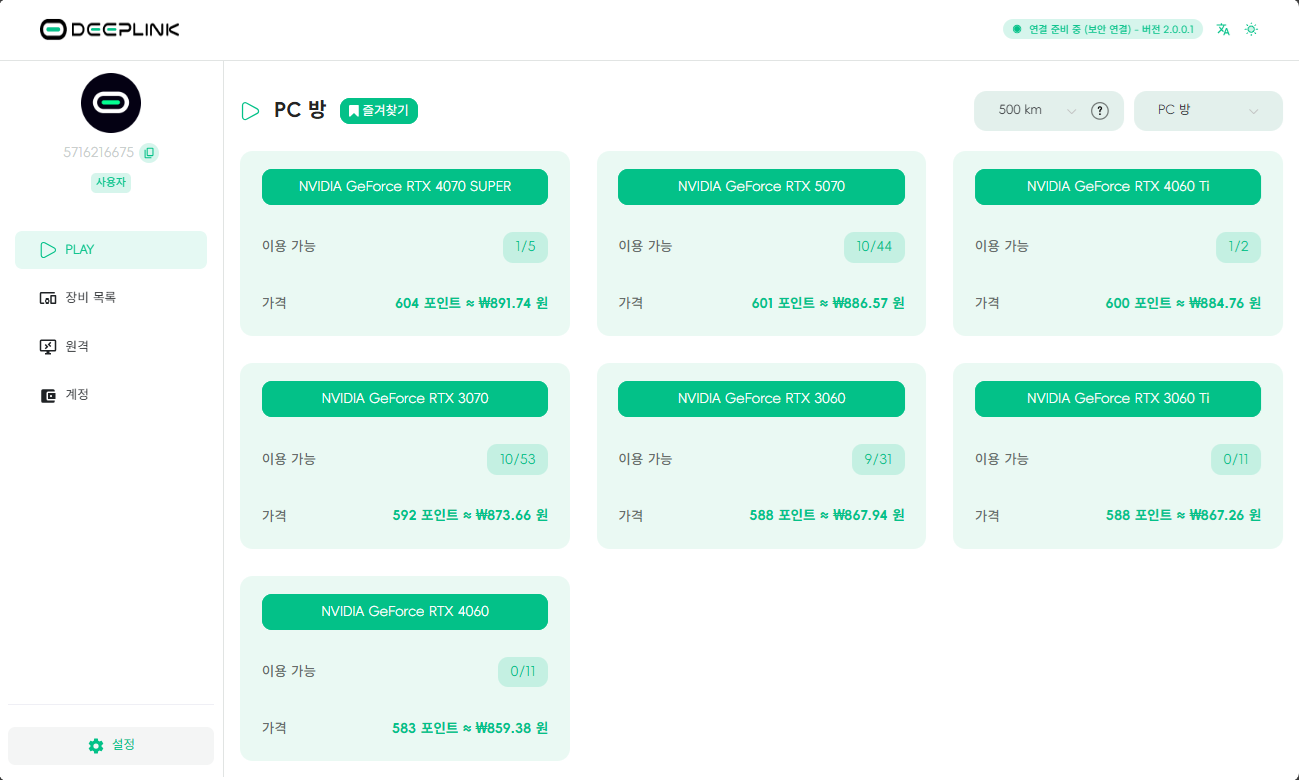Click the help question mark icon

pyautogui.click(x=1100, y=111)
